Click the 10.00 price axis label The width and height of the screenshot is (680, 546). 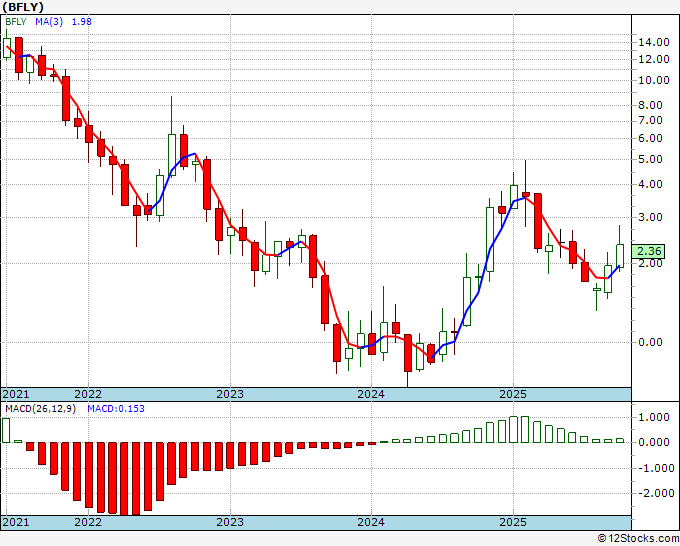[x=654, y=80]
